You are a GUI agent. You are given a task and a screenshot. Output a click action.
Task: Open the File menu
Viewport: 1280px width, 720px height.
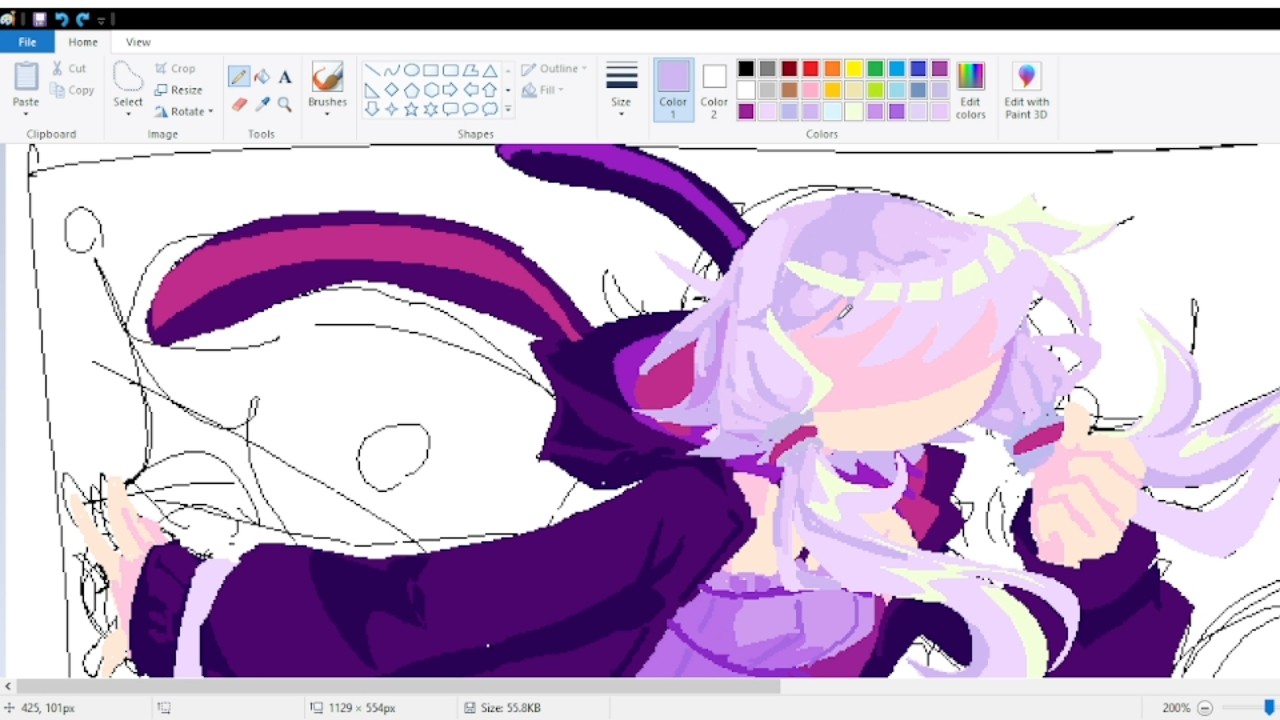[27, 42]
